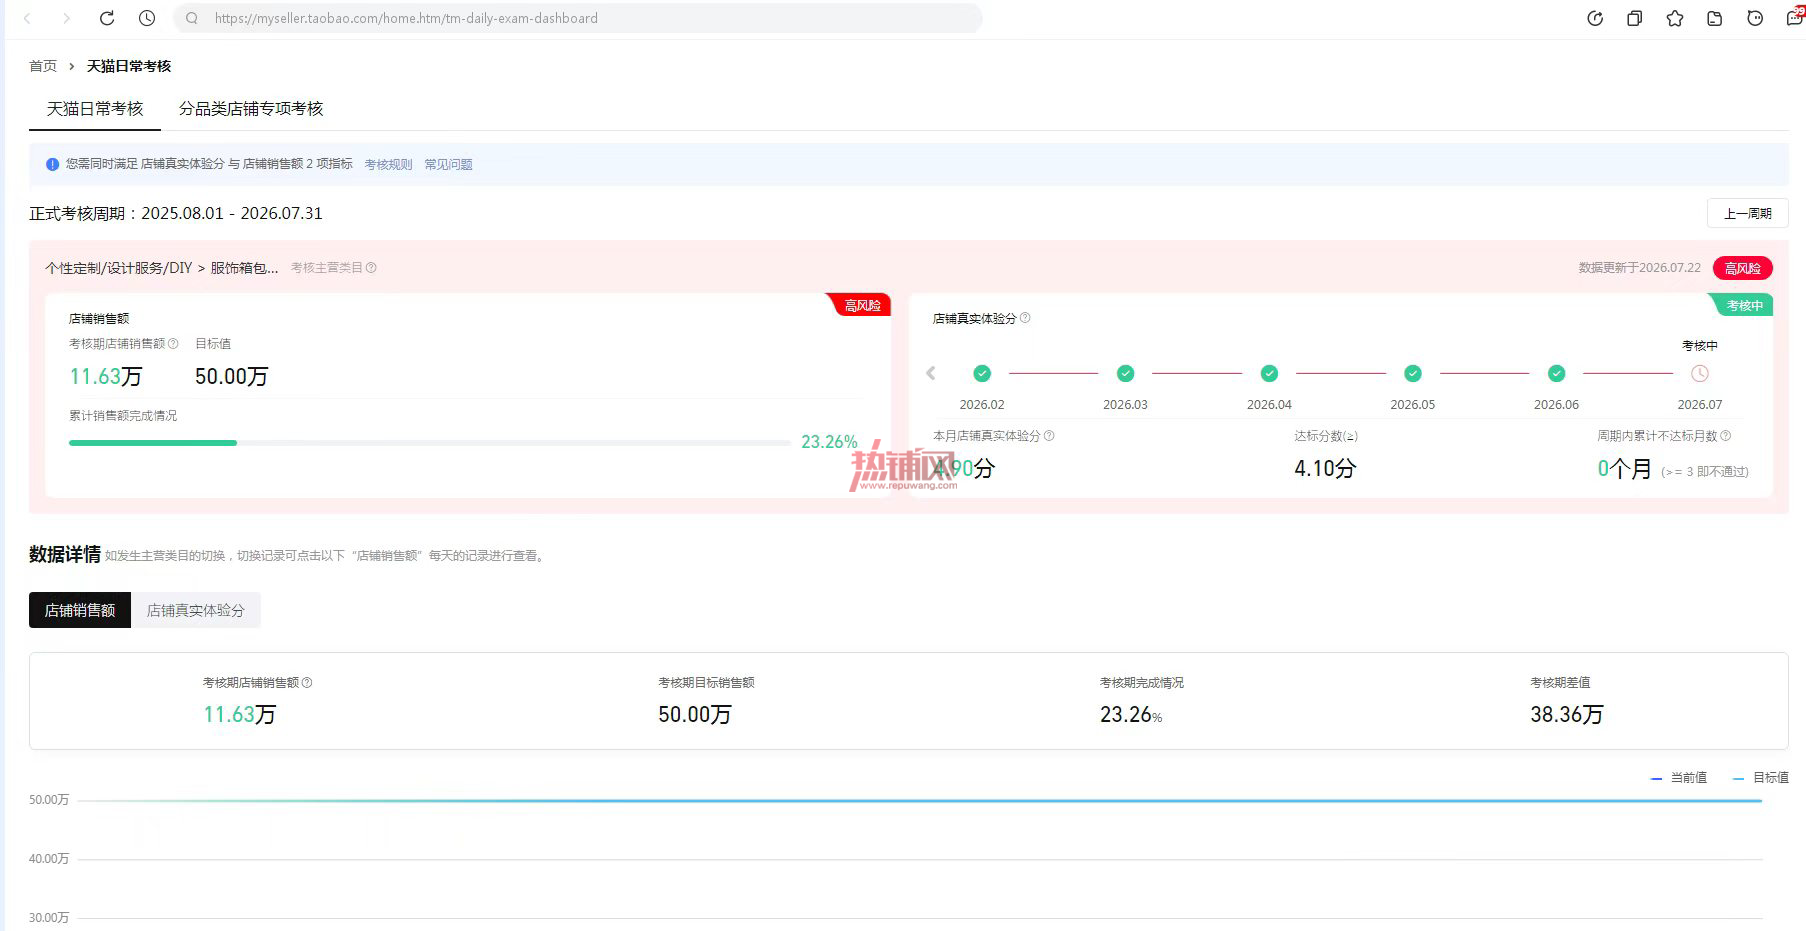Open help icon beside 考核主营类目

click(x=371, y=268)
